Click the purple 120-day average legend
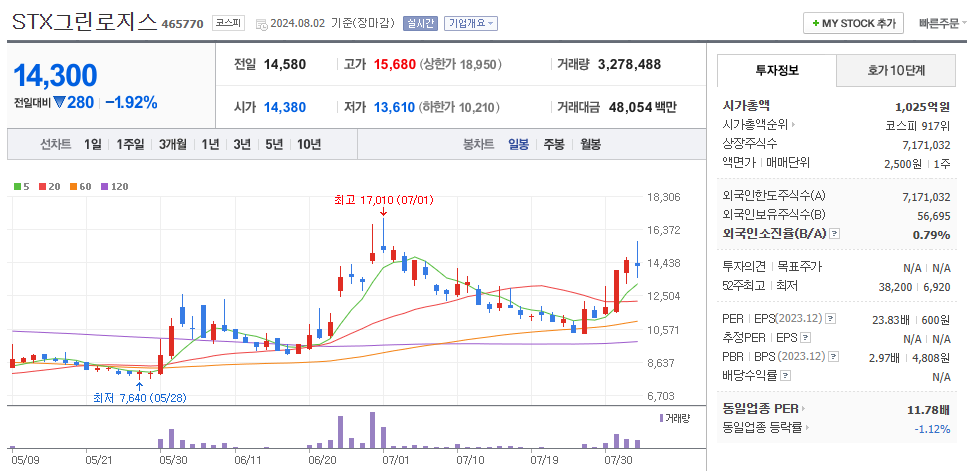Viewport: 971px width, 471px height. click(115, 186)
